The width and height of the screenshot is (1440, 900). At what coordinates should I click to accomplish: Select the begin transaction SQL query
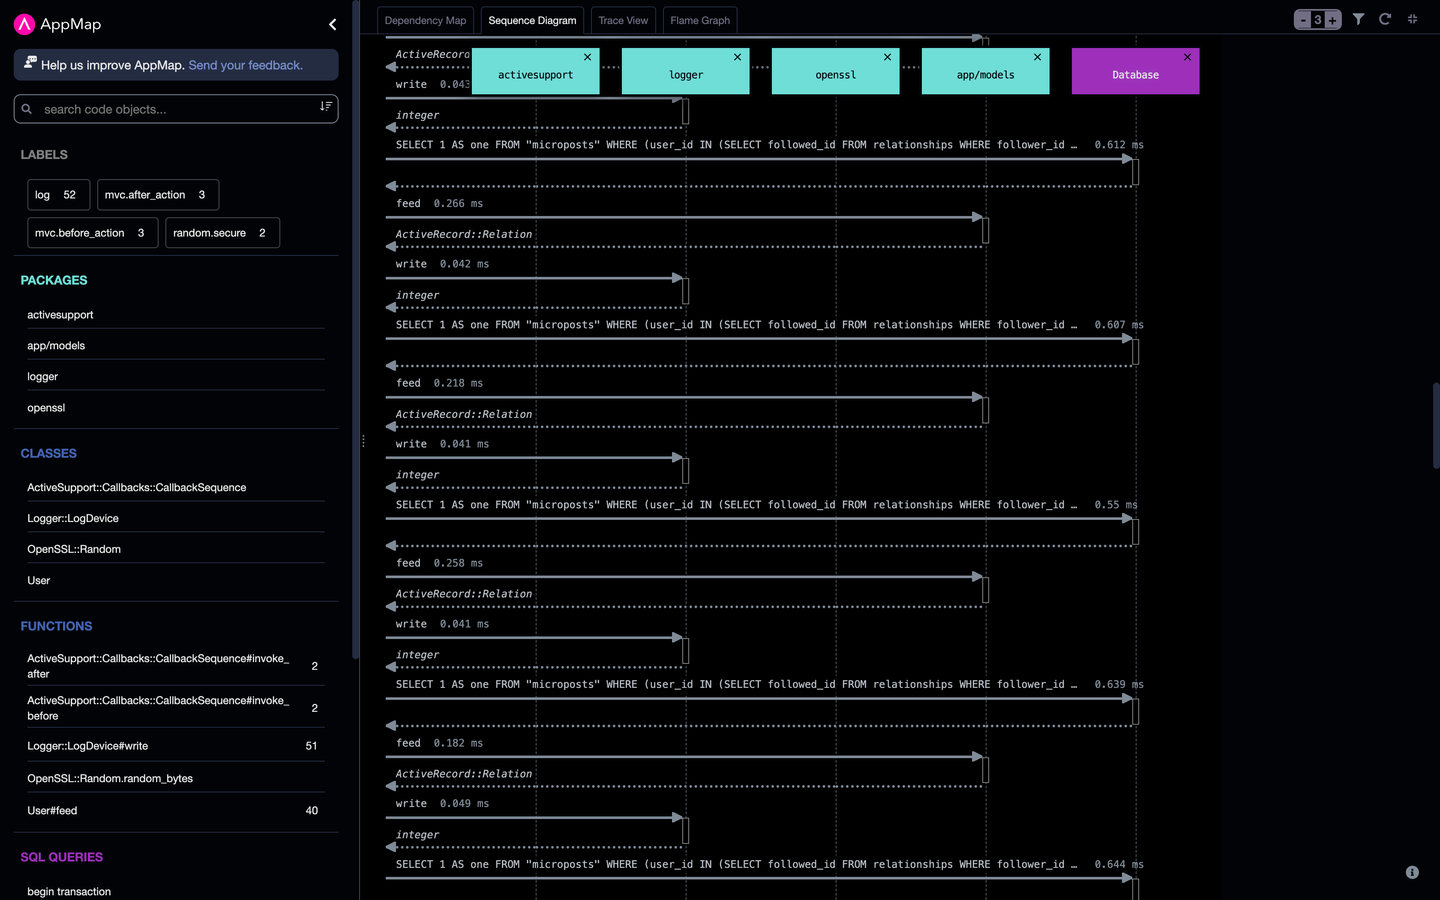pos(176,891)
